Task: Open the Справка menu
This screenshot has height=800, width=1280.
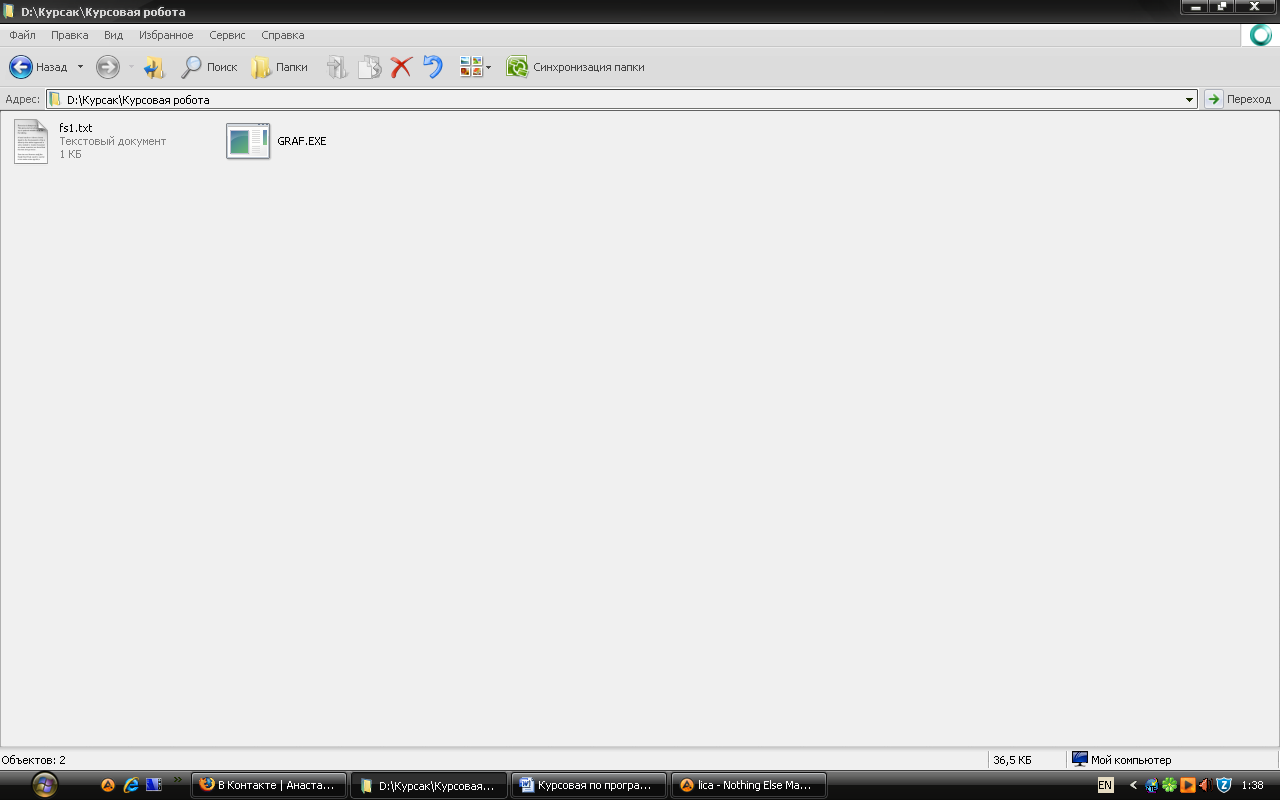Action: (283, 35)
